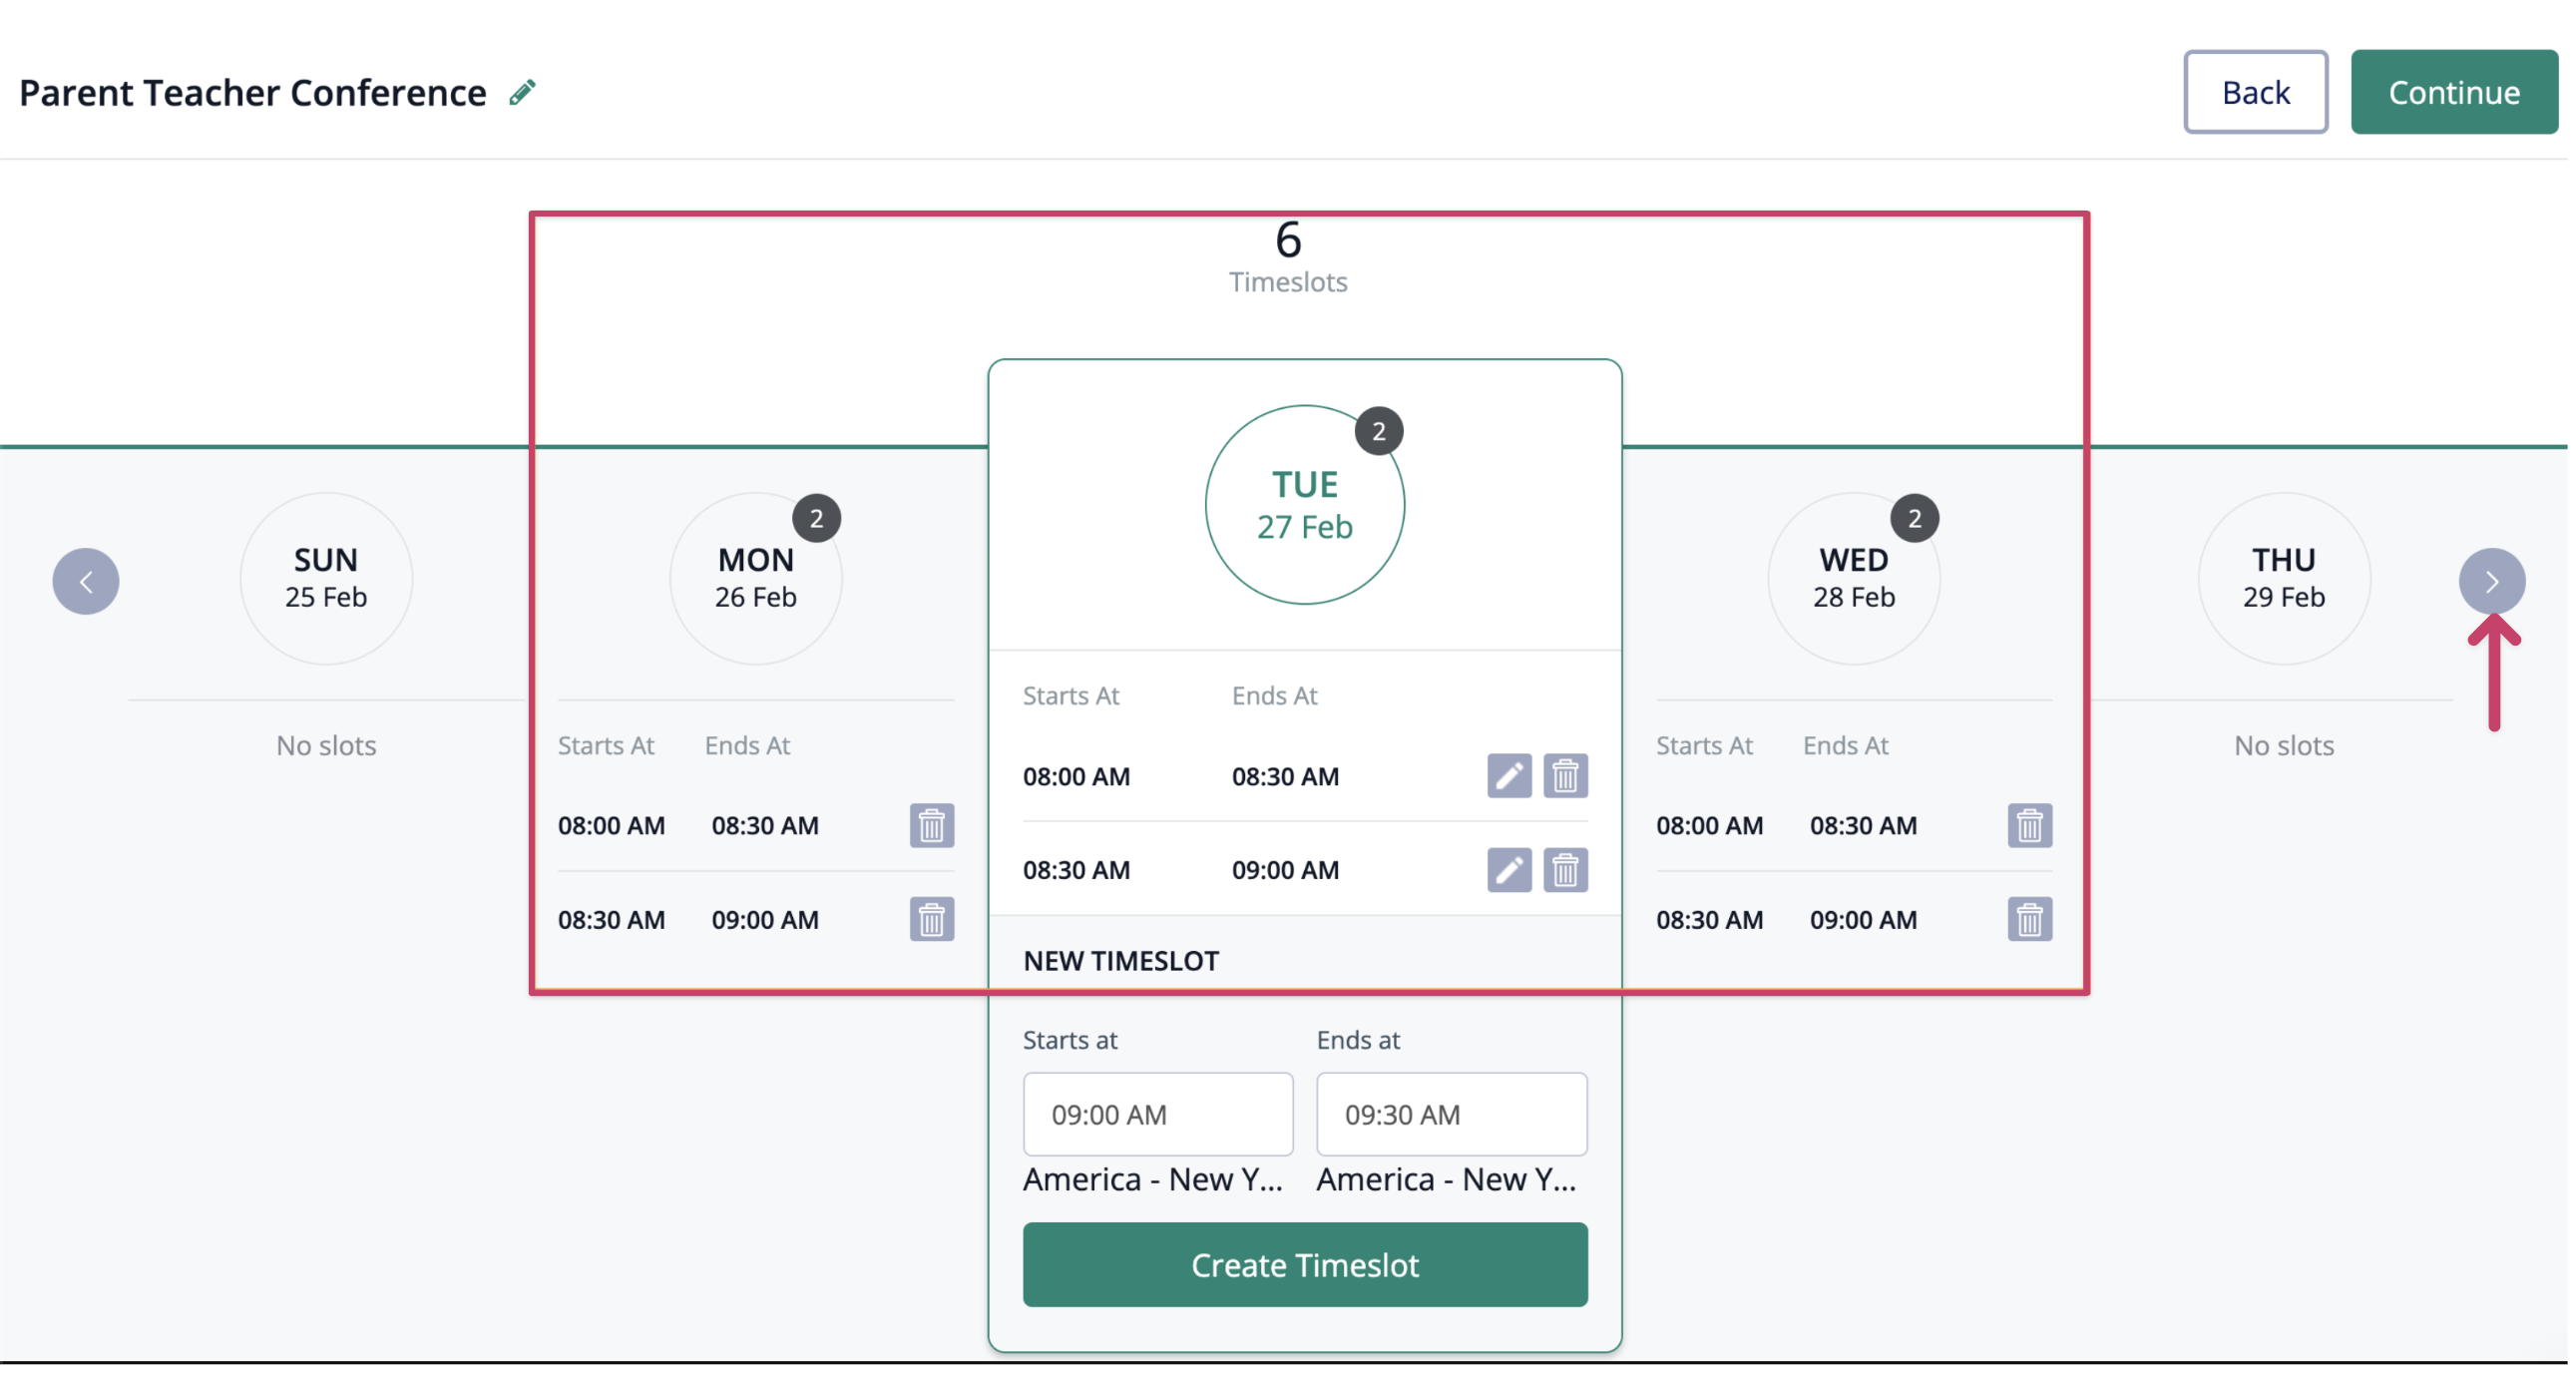
Task: Select the WED 28 Feb day circle
Action: point(1853,578)
